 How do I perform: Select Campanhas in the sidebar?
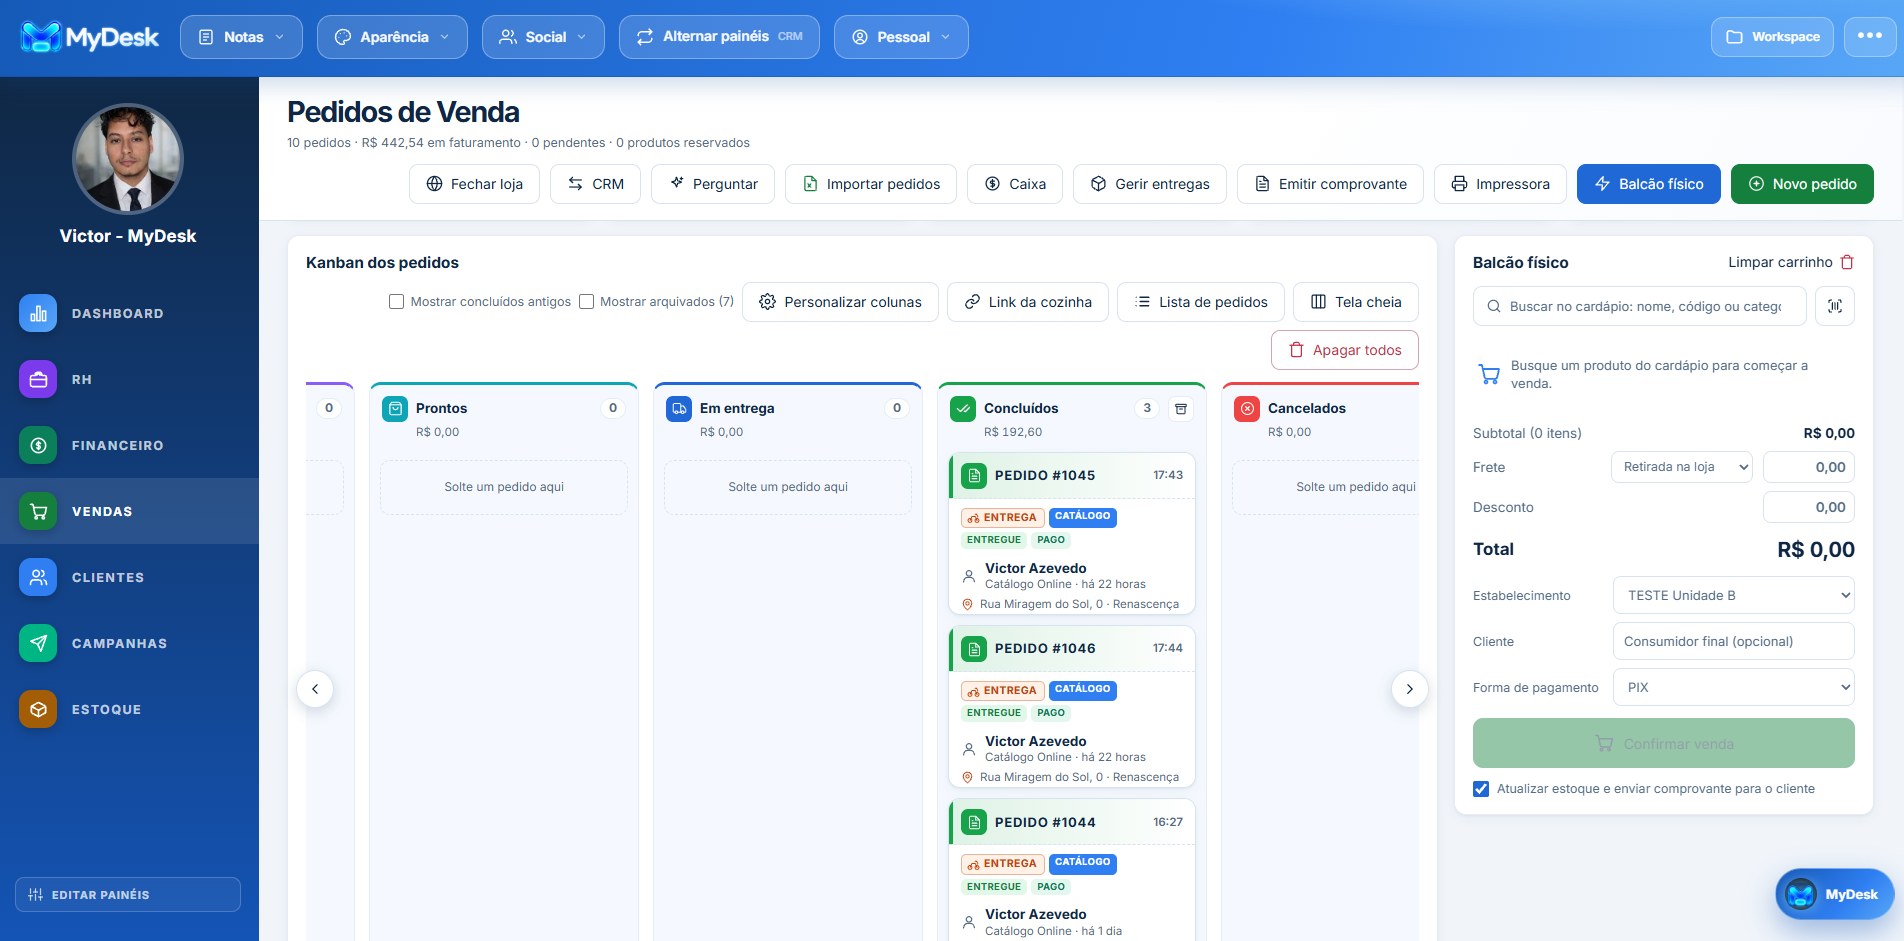(129, 643)
